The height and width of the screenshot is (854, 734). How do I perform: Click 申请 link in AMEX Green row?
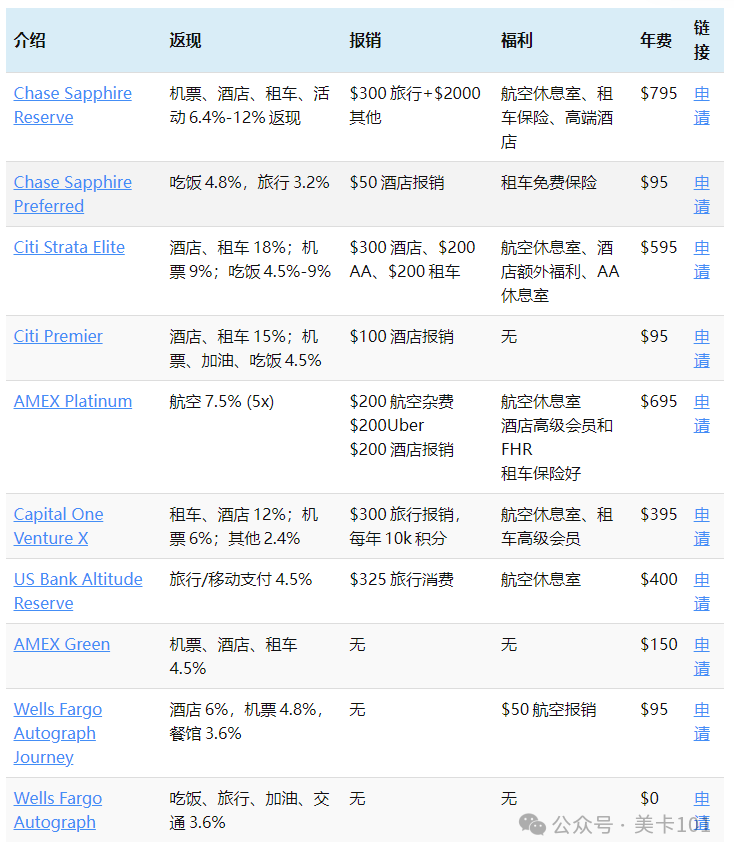click(x=702, y=656)
